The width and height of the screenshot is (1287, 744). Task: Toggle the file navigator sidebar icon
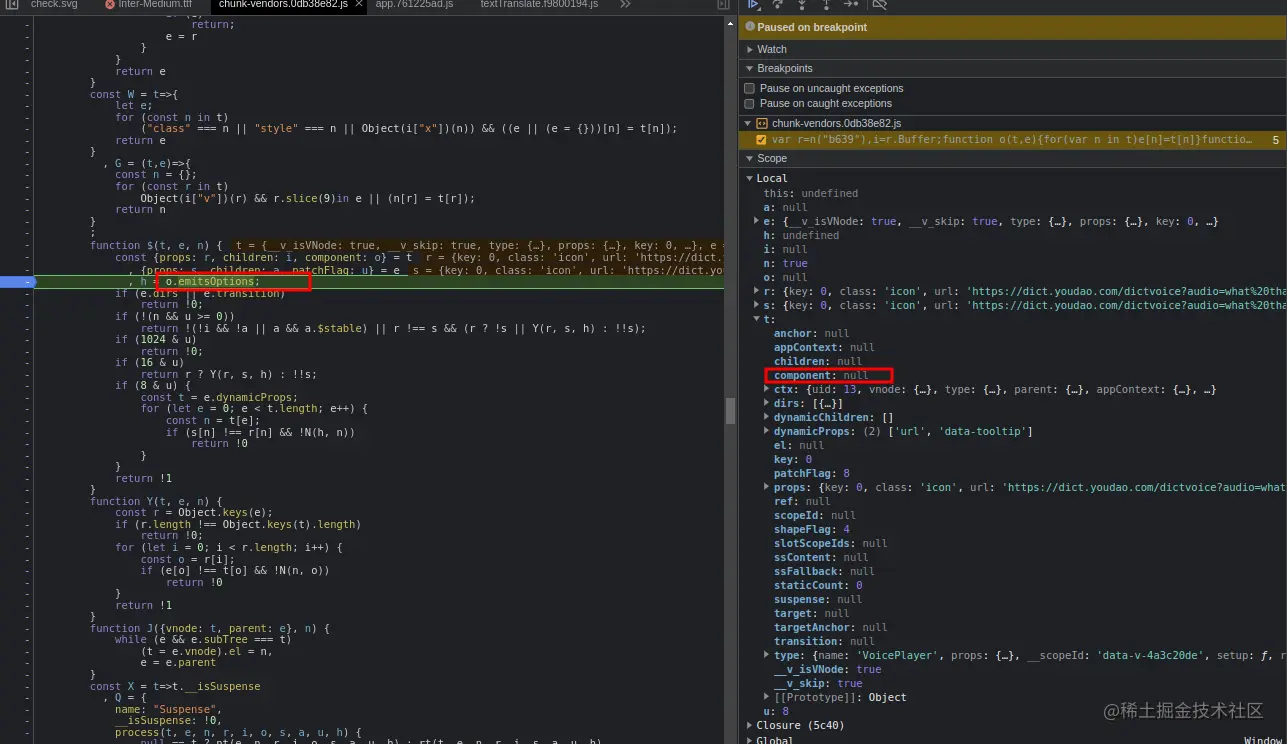coord(12,5)
